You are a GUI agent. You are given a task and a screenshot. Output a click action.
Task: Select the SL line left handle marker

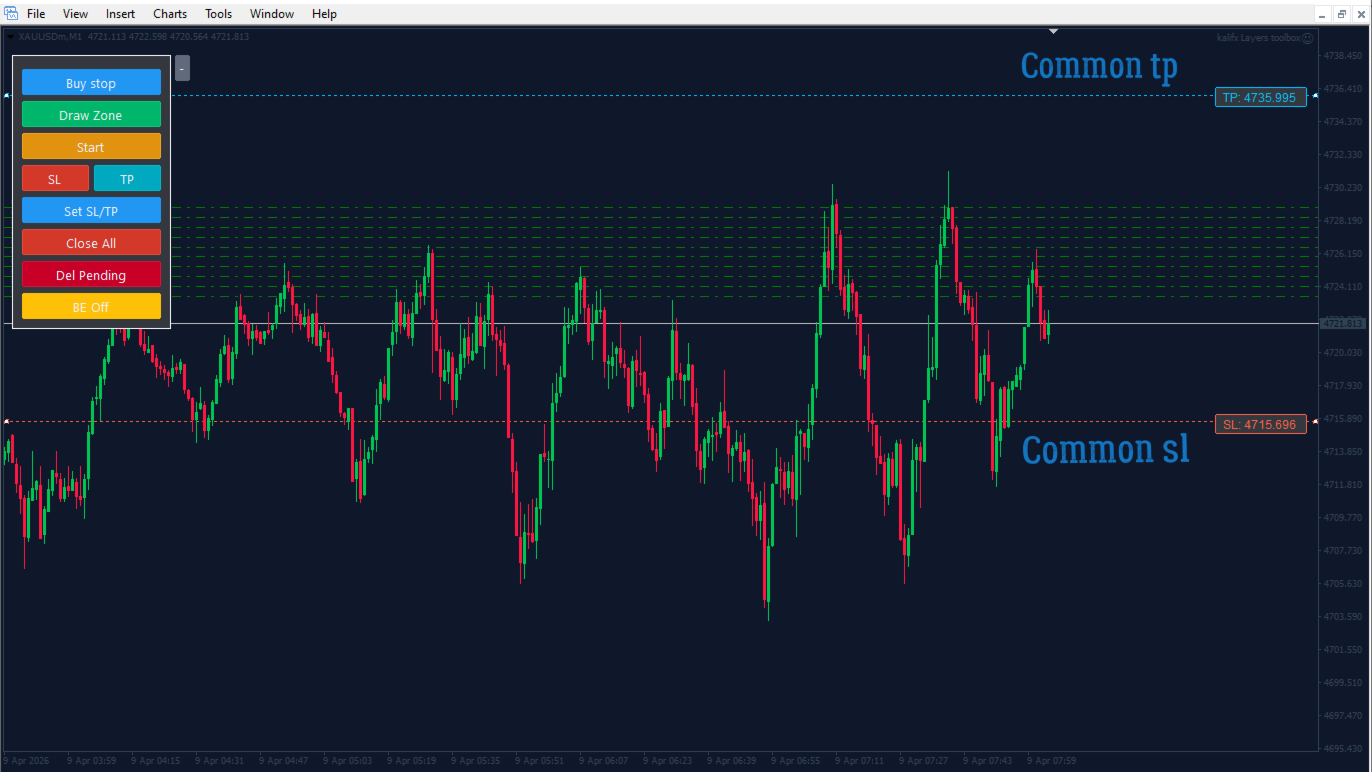pos(6,421)
